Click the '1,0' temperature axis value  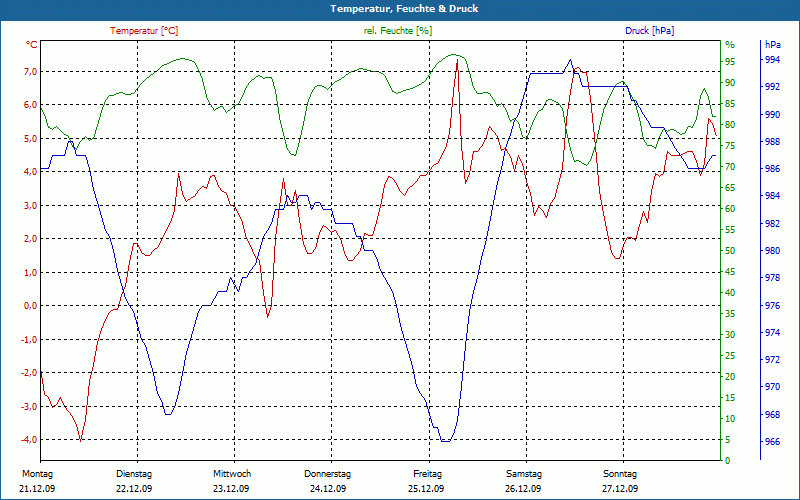coord(31,272)
